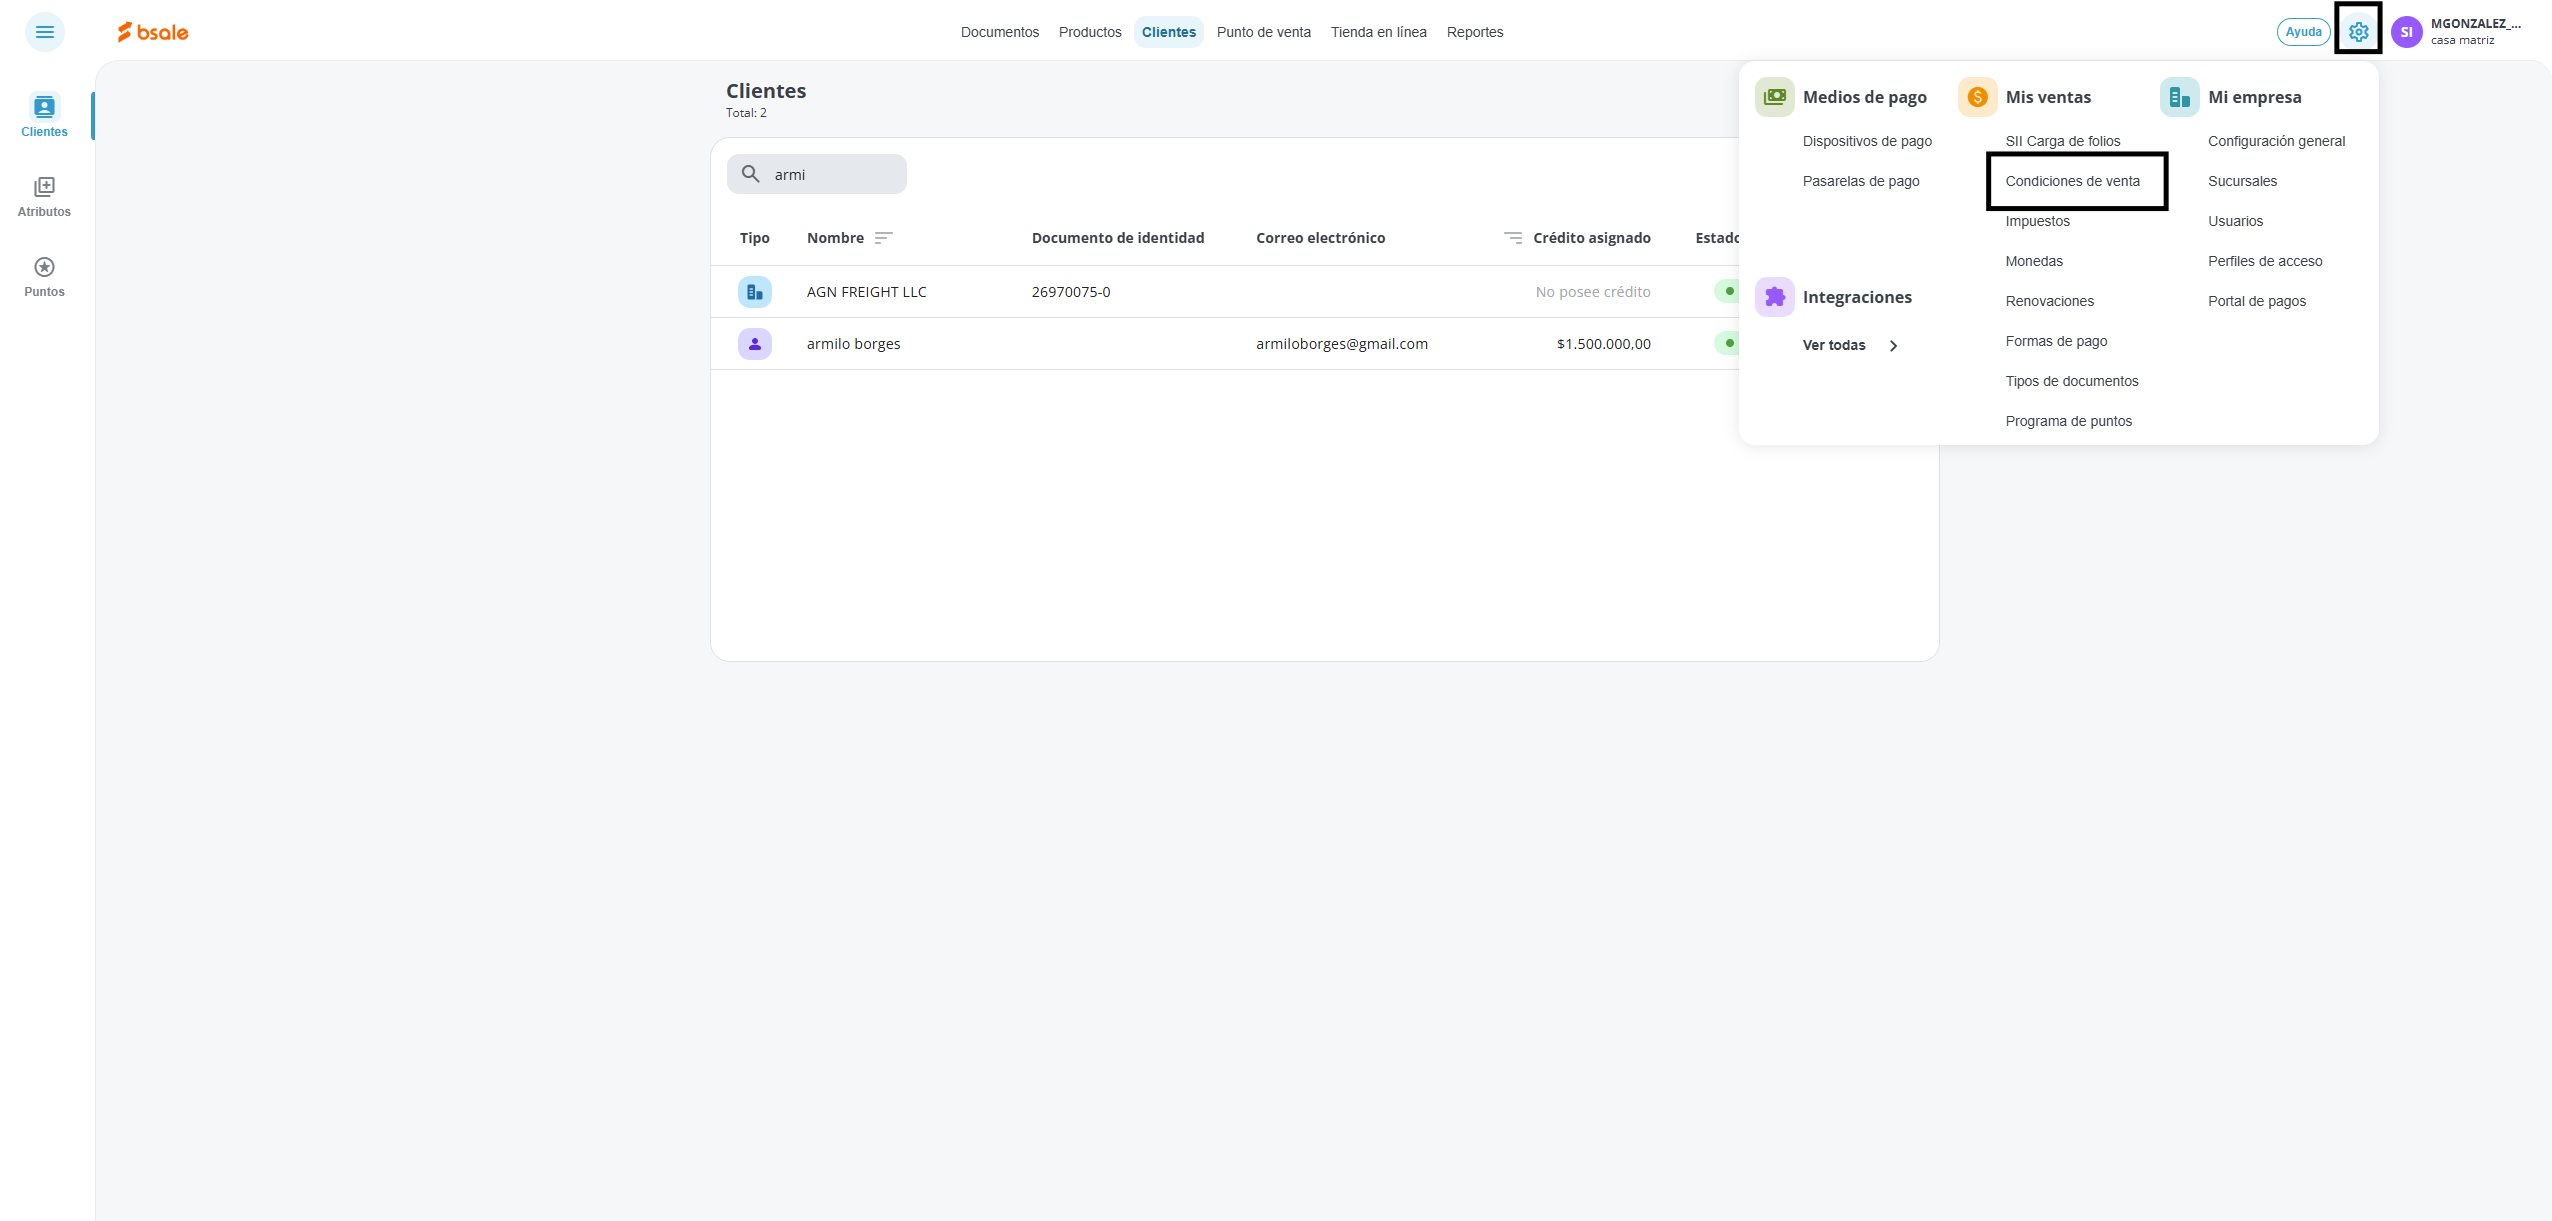Click the settings gear icon
Screen dimensions: 2552x1221
[x=2358, y=32]
